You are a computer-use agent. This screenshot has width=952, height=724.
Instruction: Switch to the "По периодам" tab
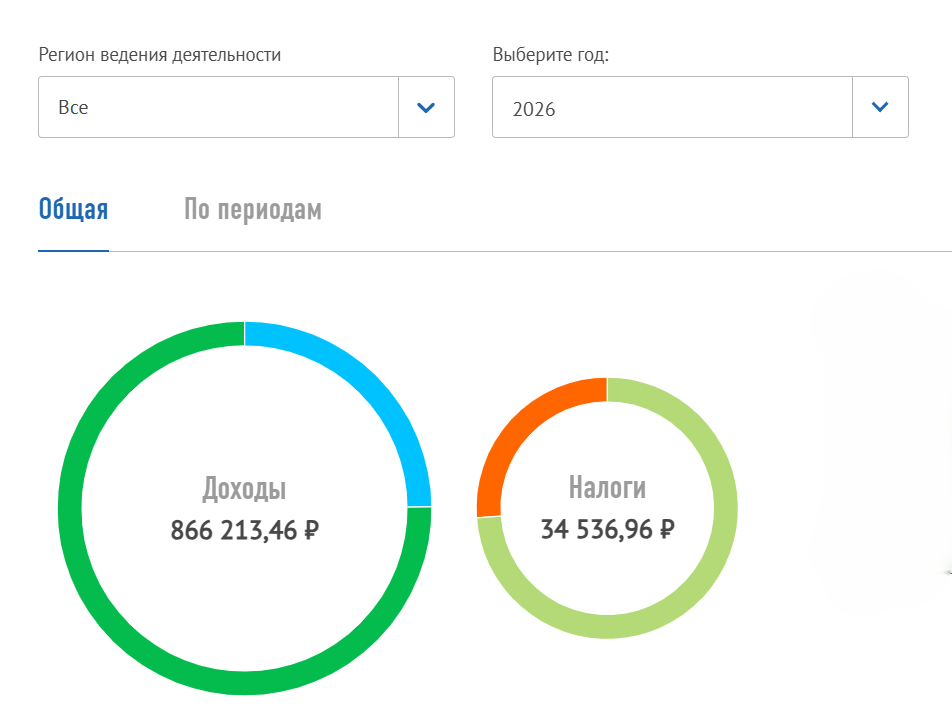click(x=252, y=210)
